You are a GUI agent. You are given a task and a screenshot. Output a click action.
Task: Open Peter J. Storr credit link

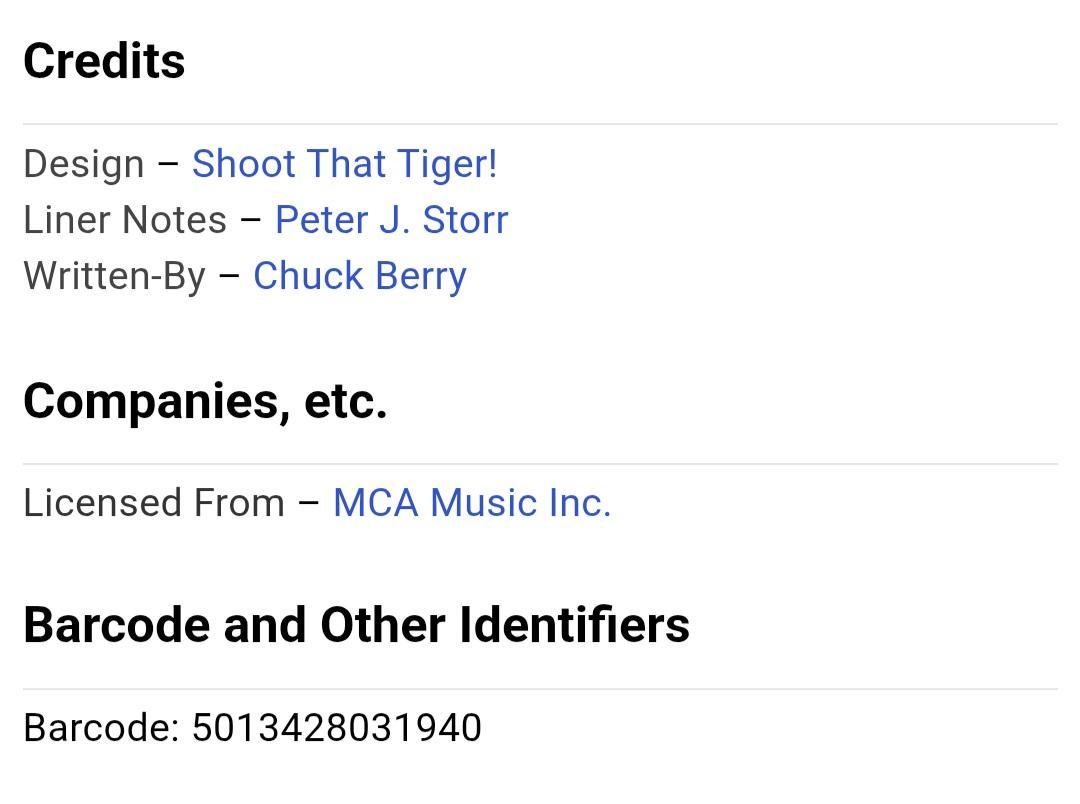pos(391,220)
